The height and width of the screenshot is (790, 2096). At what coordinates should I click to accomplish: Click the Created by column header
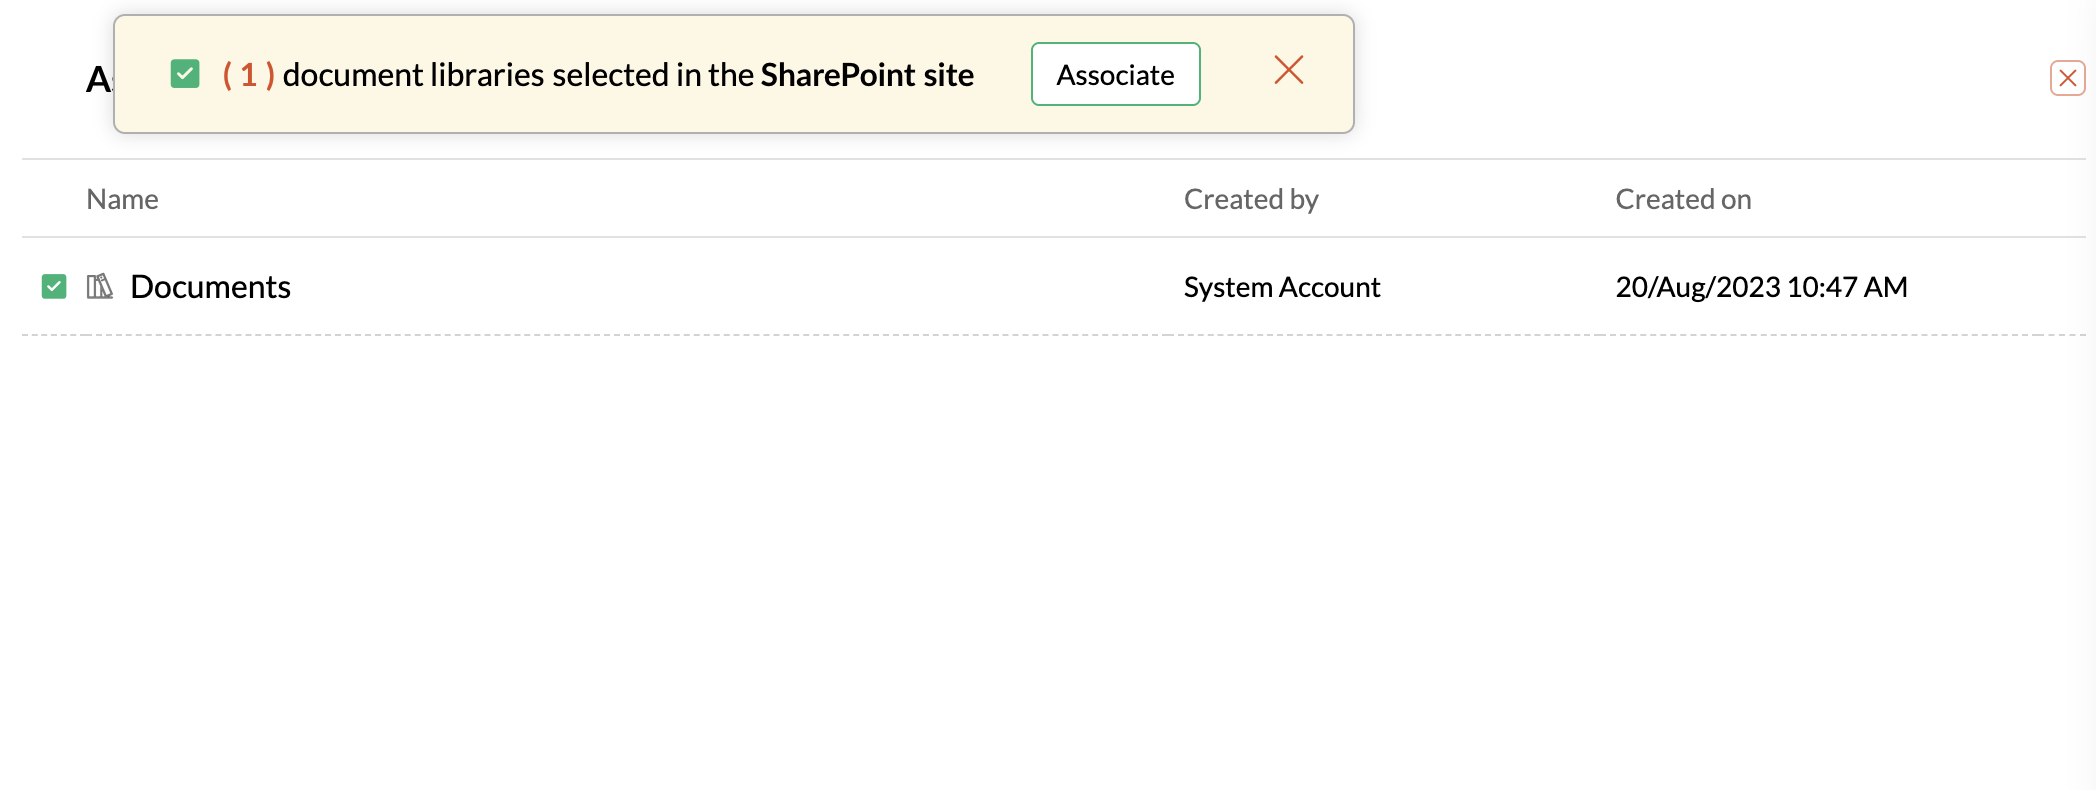1251,199
